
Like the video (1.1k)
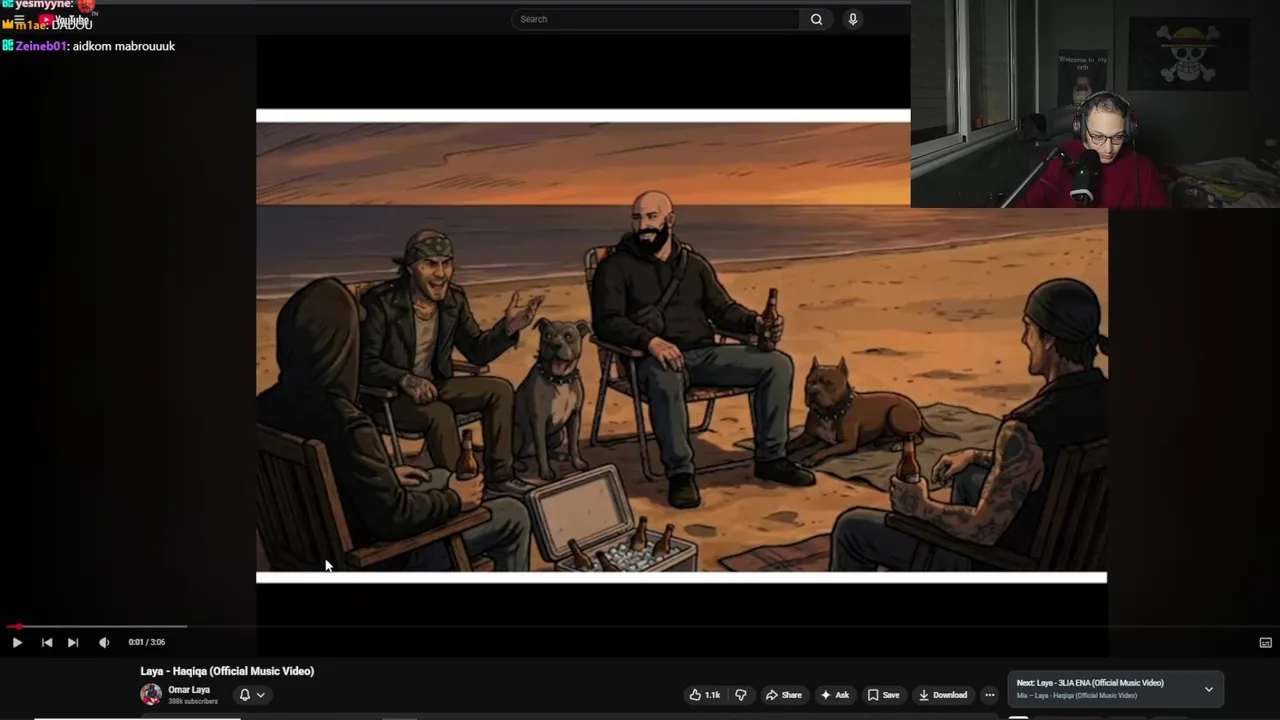tap(705, 695)
